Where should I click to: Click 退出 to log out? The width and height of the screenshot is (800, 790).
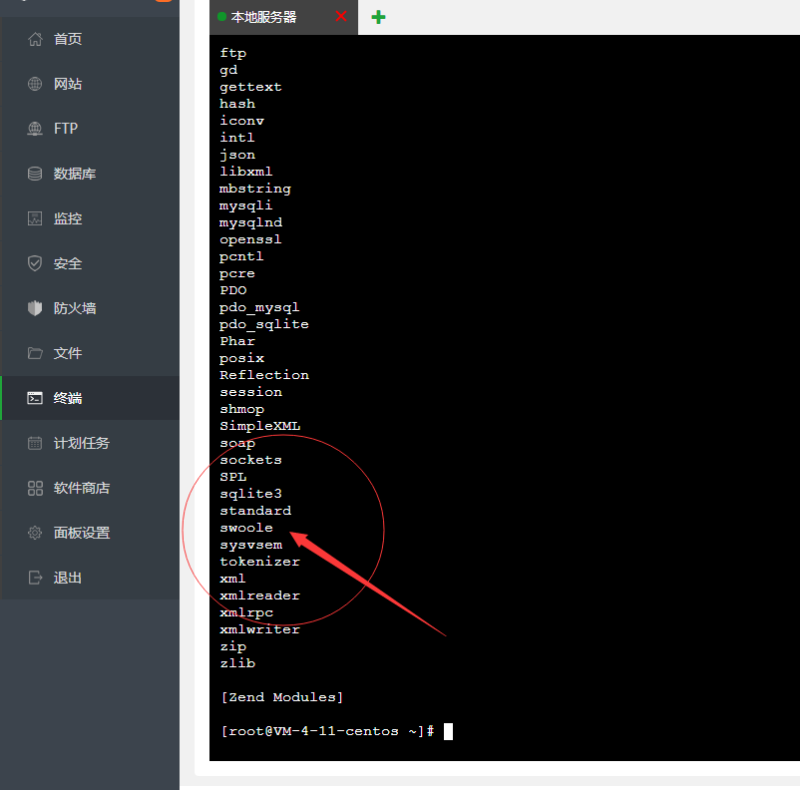point(90,578)
